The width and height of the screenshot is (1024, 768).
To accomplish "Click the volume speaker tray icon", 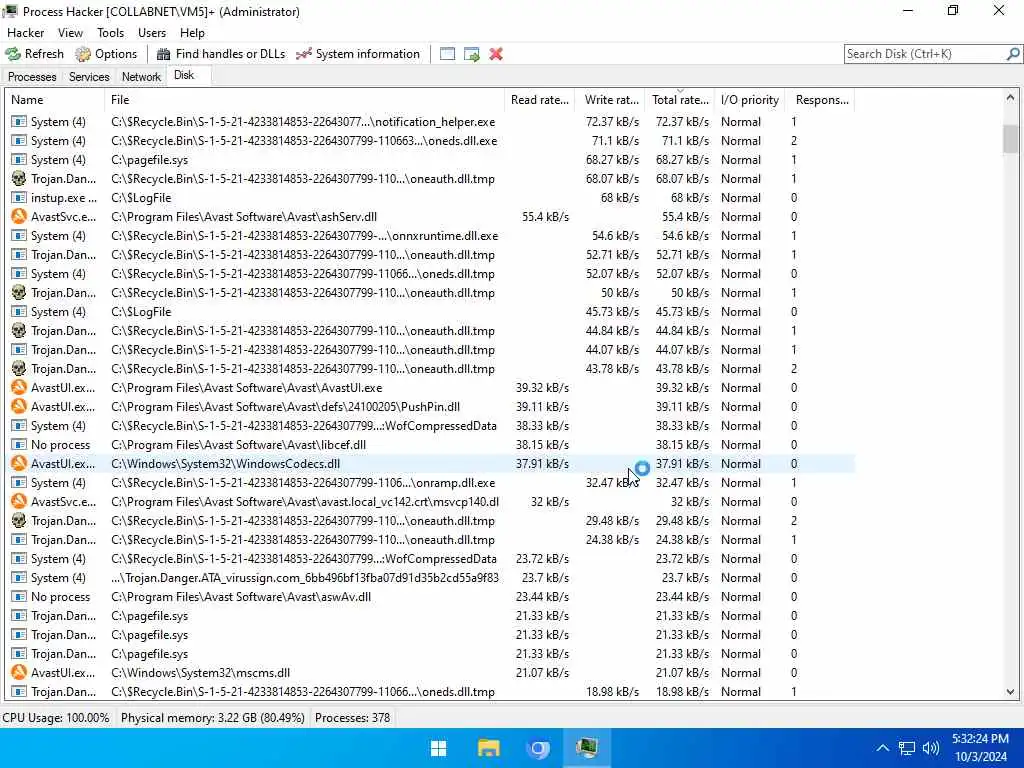I will click(931, 748).
